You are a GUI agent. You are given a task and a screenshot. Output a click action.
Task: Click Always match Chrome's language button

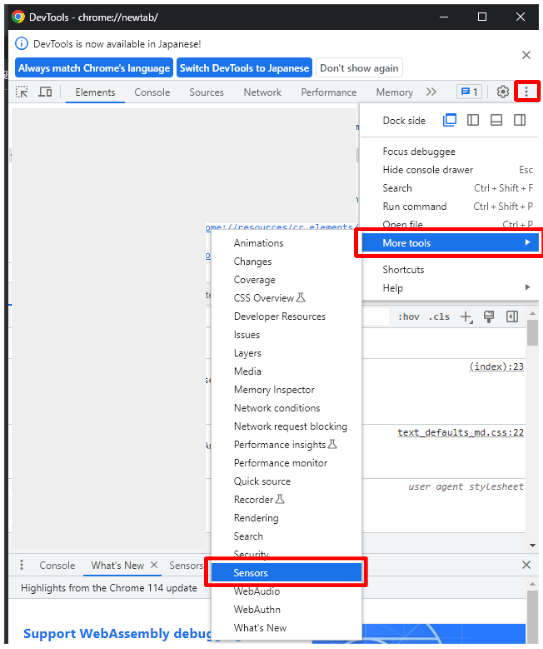(94, 68)
